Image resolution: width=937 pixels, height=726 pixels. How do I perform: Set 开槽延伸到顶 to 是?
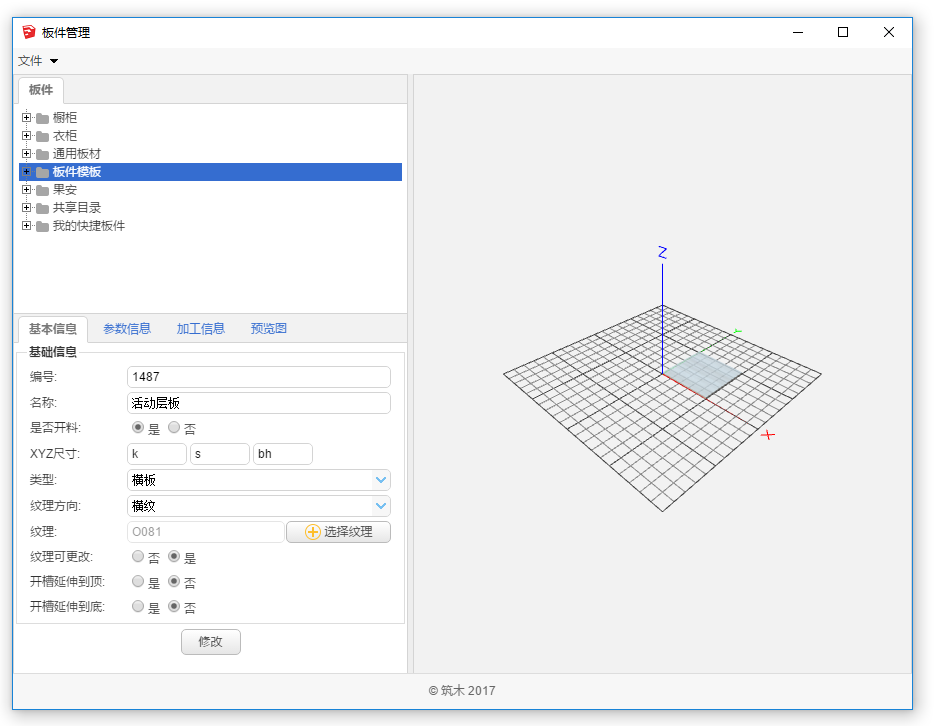point(138,582)
